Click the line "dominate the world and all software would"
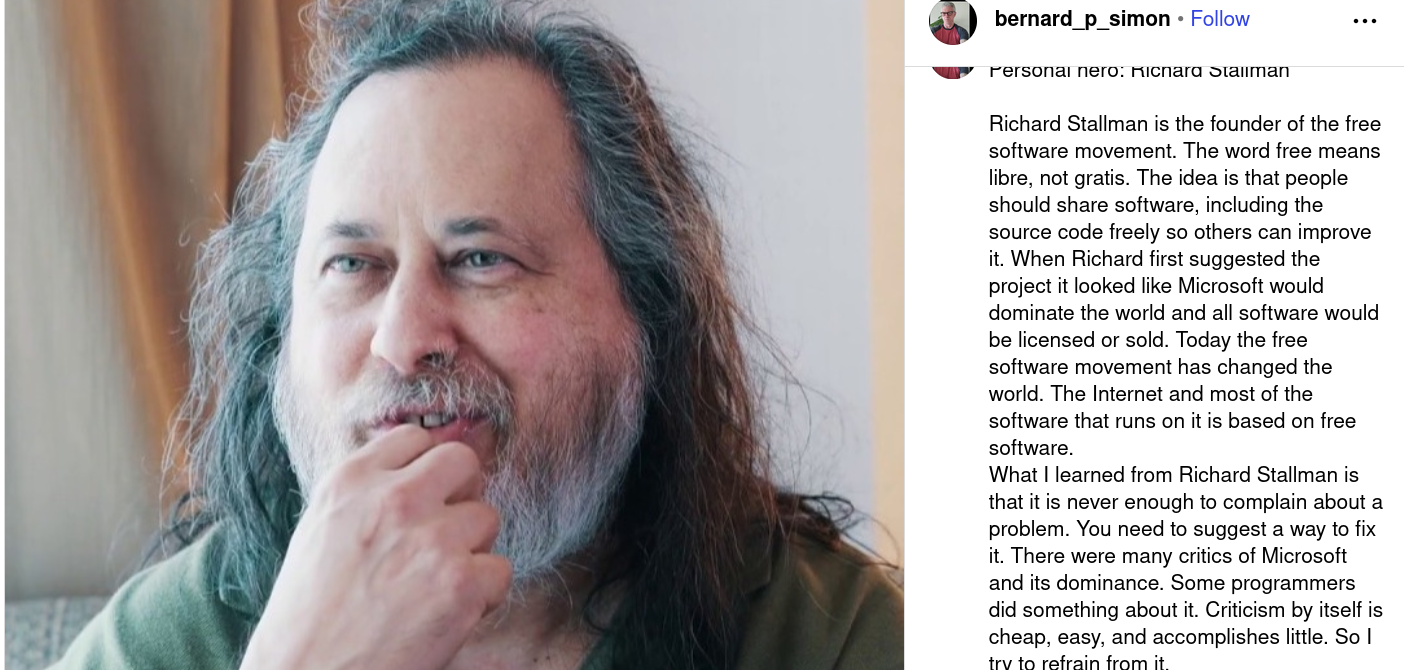The width and height of the screenshot is (1404, 670). (1183, 313)
